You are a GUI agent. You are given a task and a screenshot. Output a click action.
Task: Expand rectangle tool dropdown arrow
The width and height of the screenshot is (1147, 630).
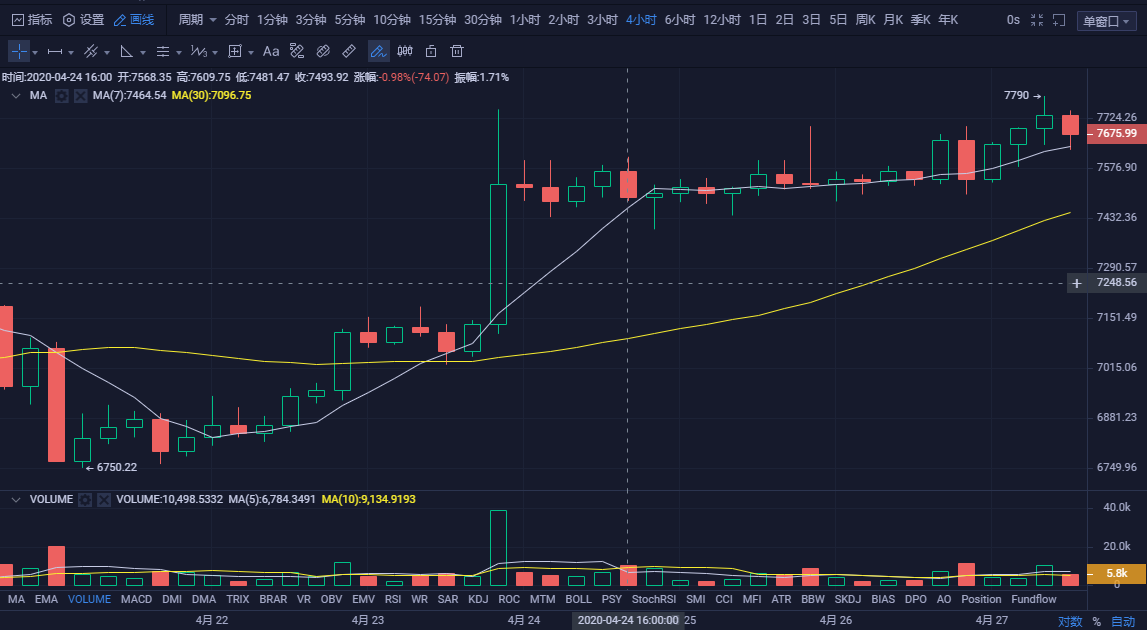point(251,53)
